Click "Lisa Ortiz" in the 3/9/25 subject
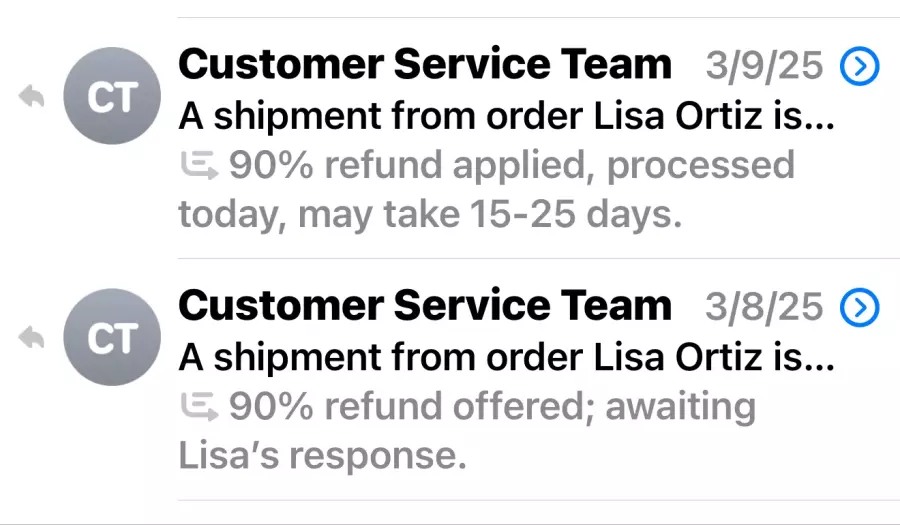900x525 pixels. [679, 116]
